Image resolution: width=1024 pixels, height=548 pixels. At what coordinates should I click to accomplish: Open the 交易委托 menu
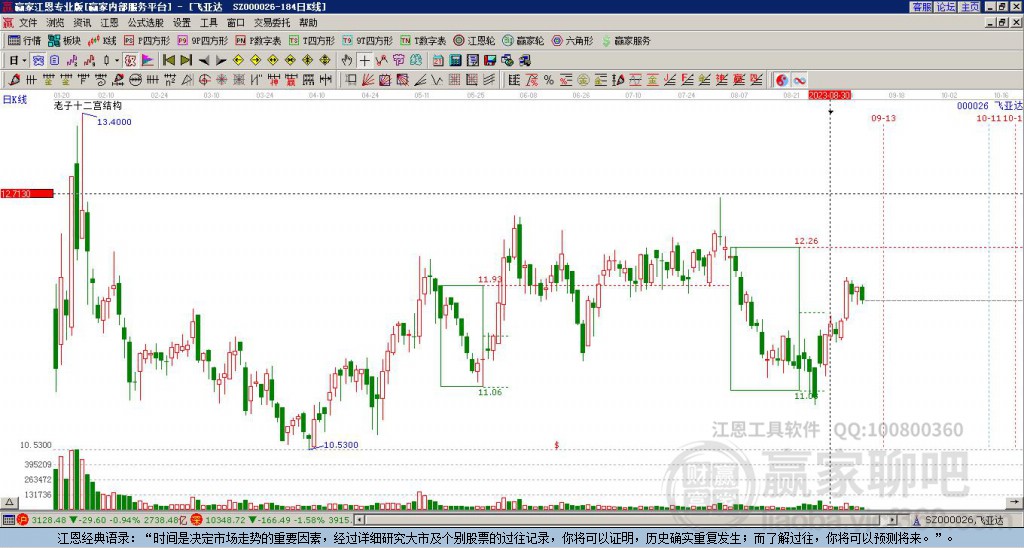click(x=272, y=23)
